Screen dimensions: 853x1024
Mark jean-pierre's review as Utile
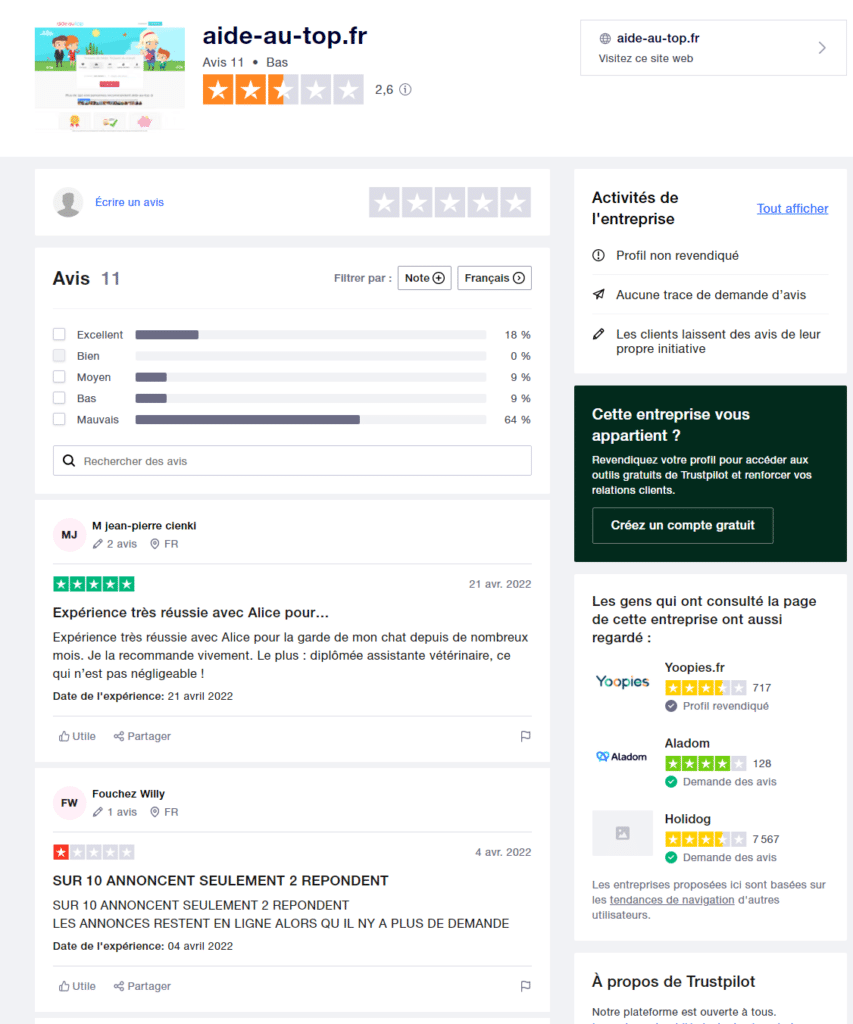[77, 736]
